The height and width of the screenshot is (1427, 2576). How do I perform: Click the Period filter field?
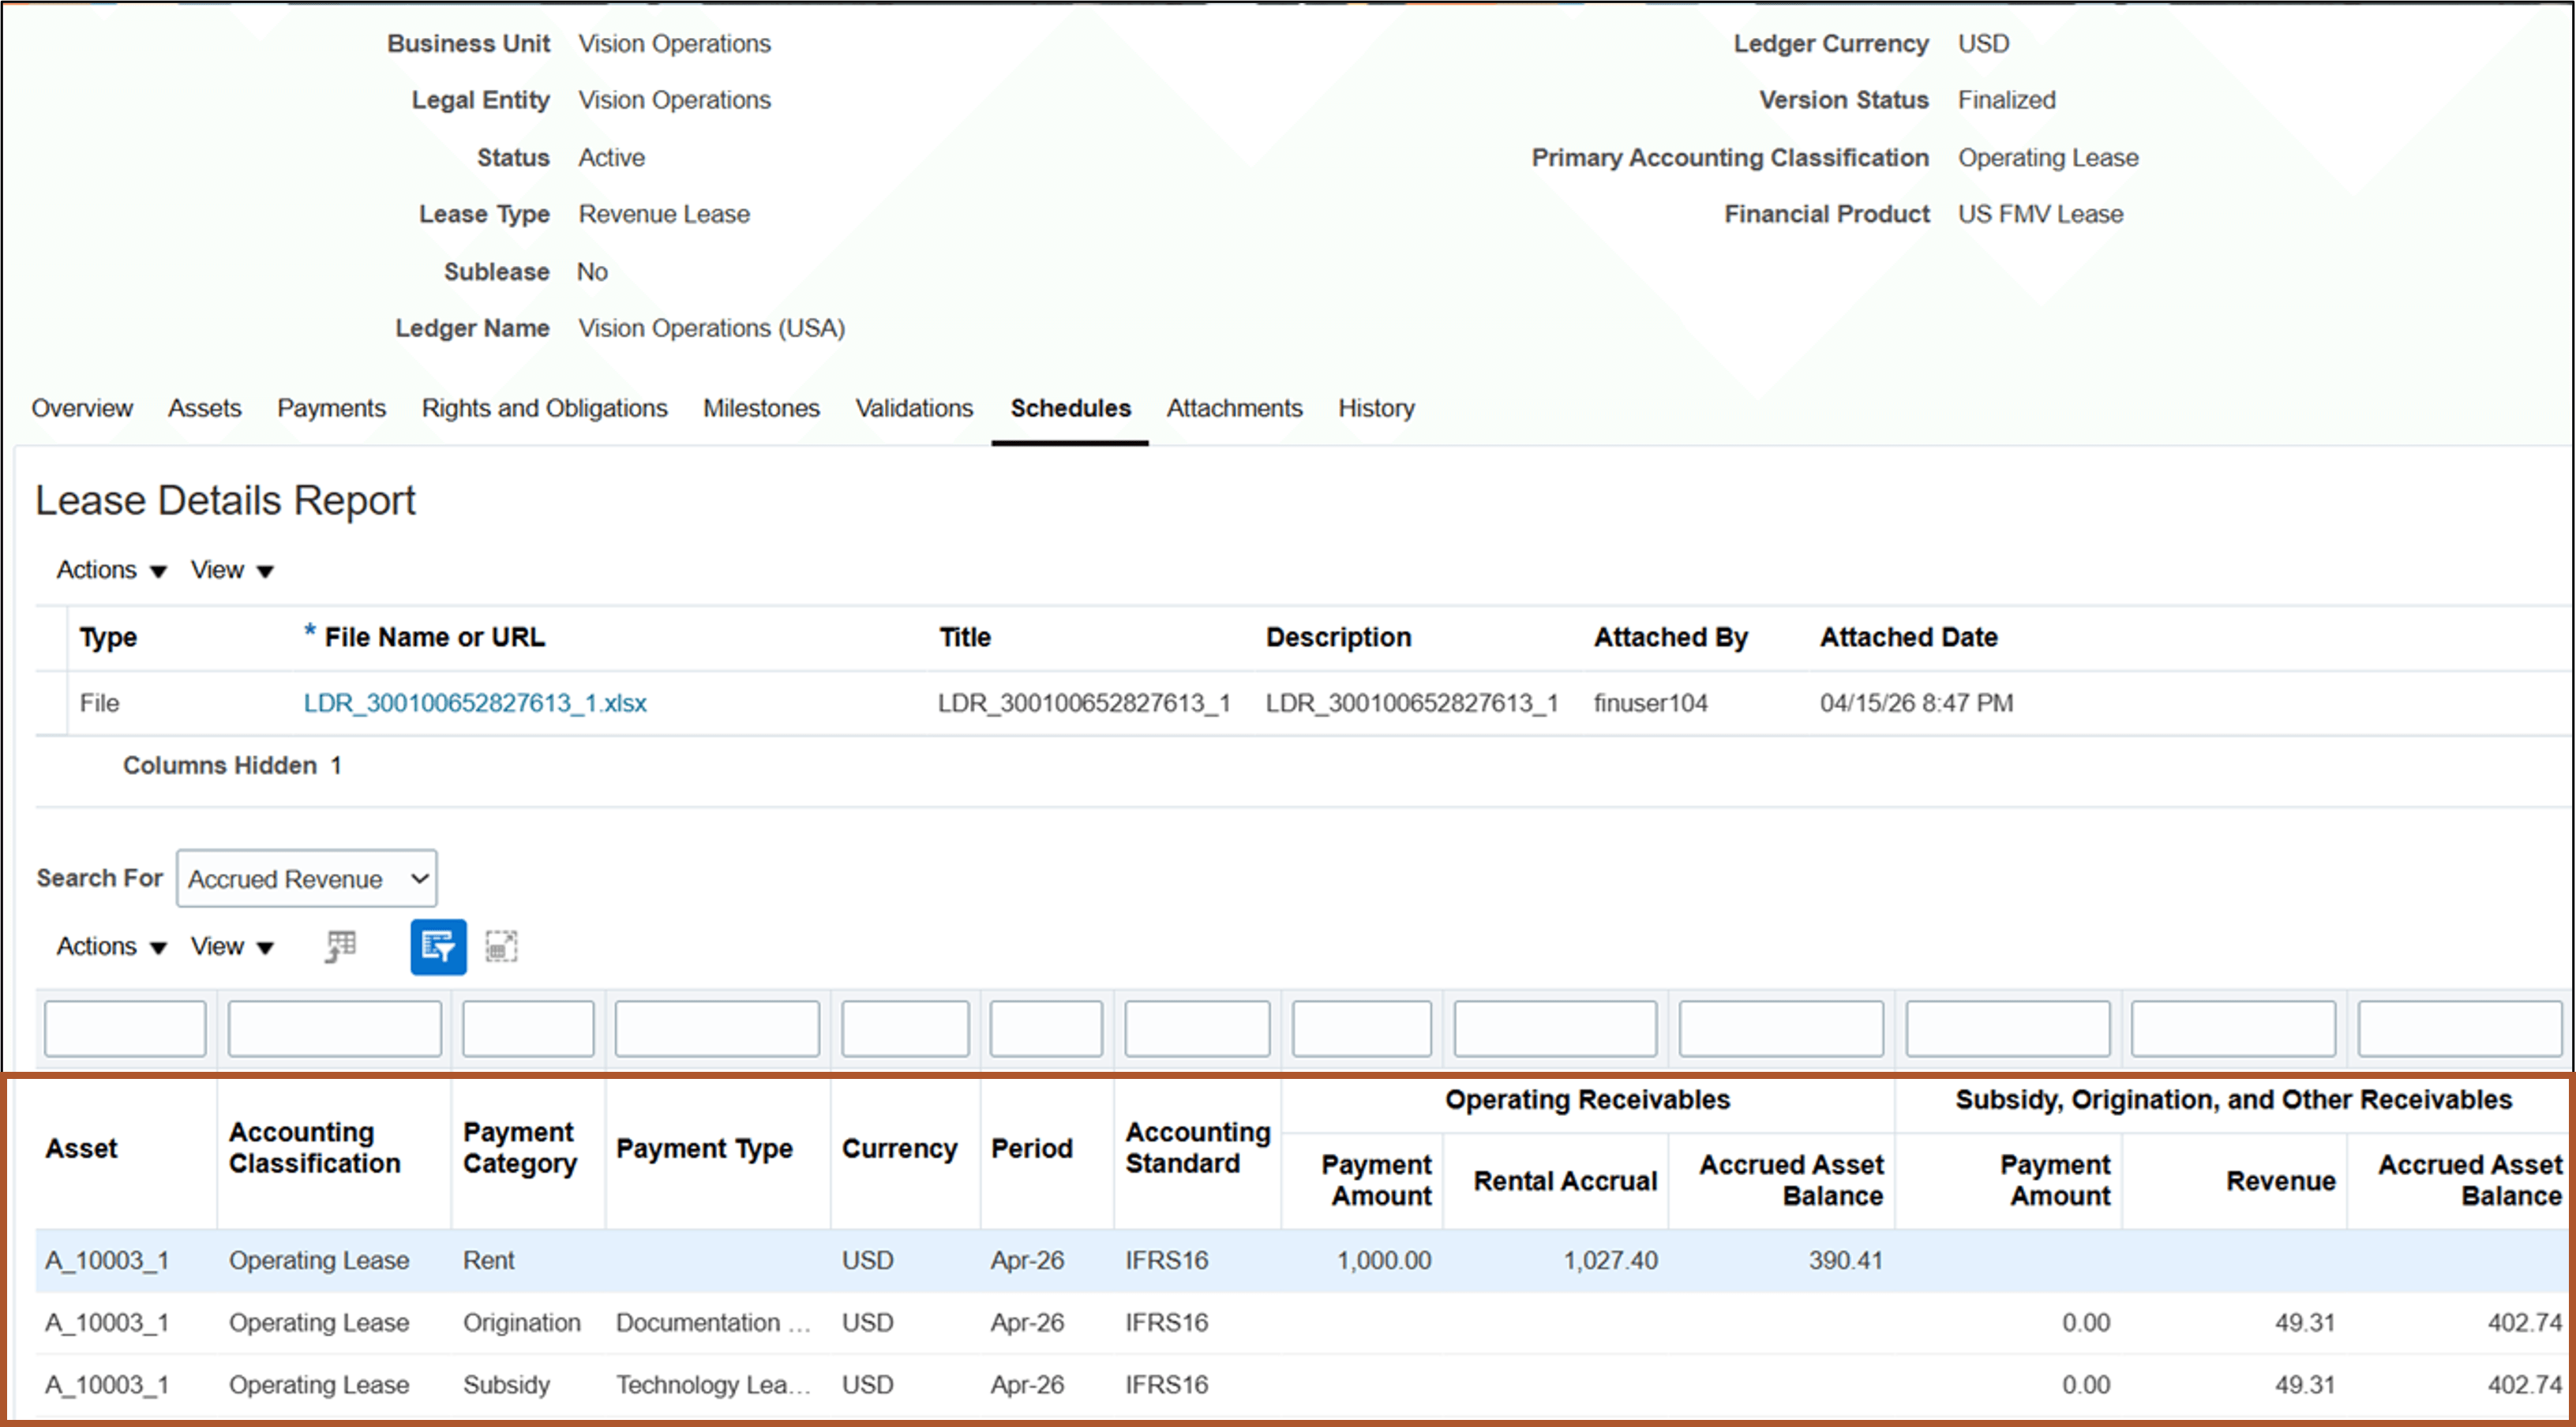pyautogui.click(x=1046, y=1028)
